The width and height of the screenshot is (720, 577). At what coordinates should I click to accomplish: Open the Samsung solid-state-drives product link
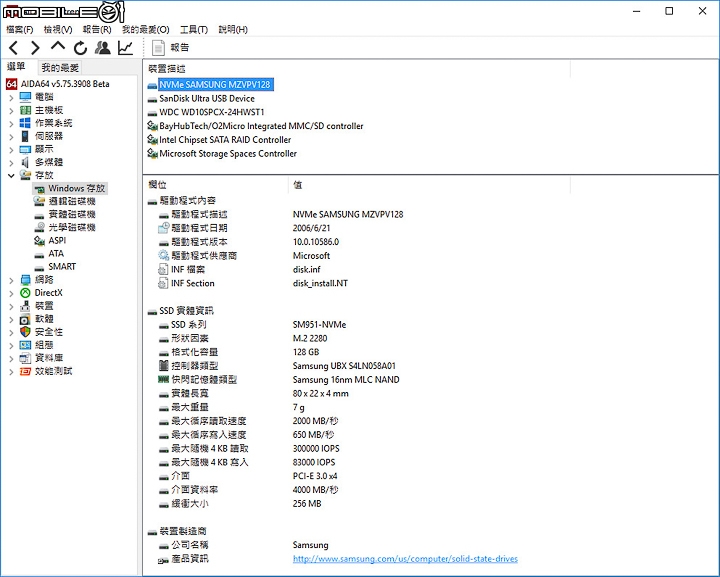pyautogui.click(x=405, y=559)
